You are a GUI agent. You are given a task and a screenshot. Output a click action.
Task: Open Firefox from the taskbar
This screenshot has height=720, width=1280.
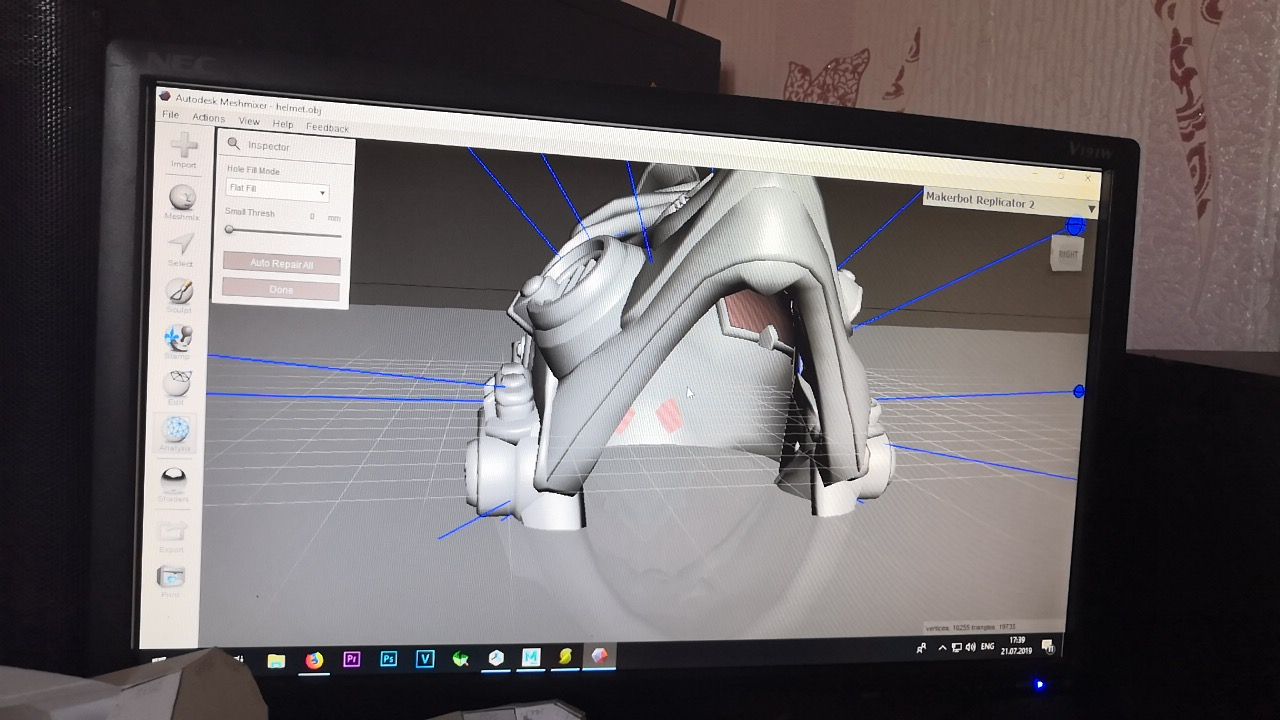(x=314, y=660)
